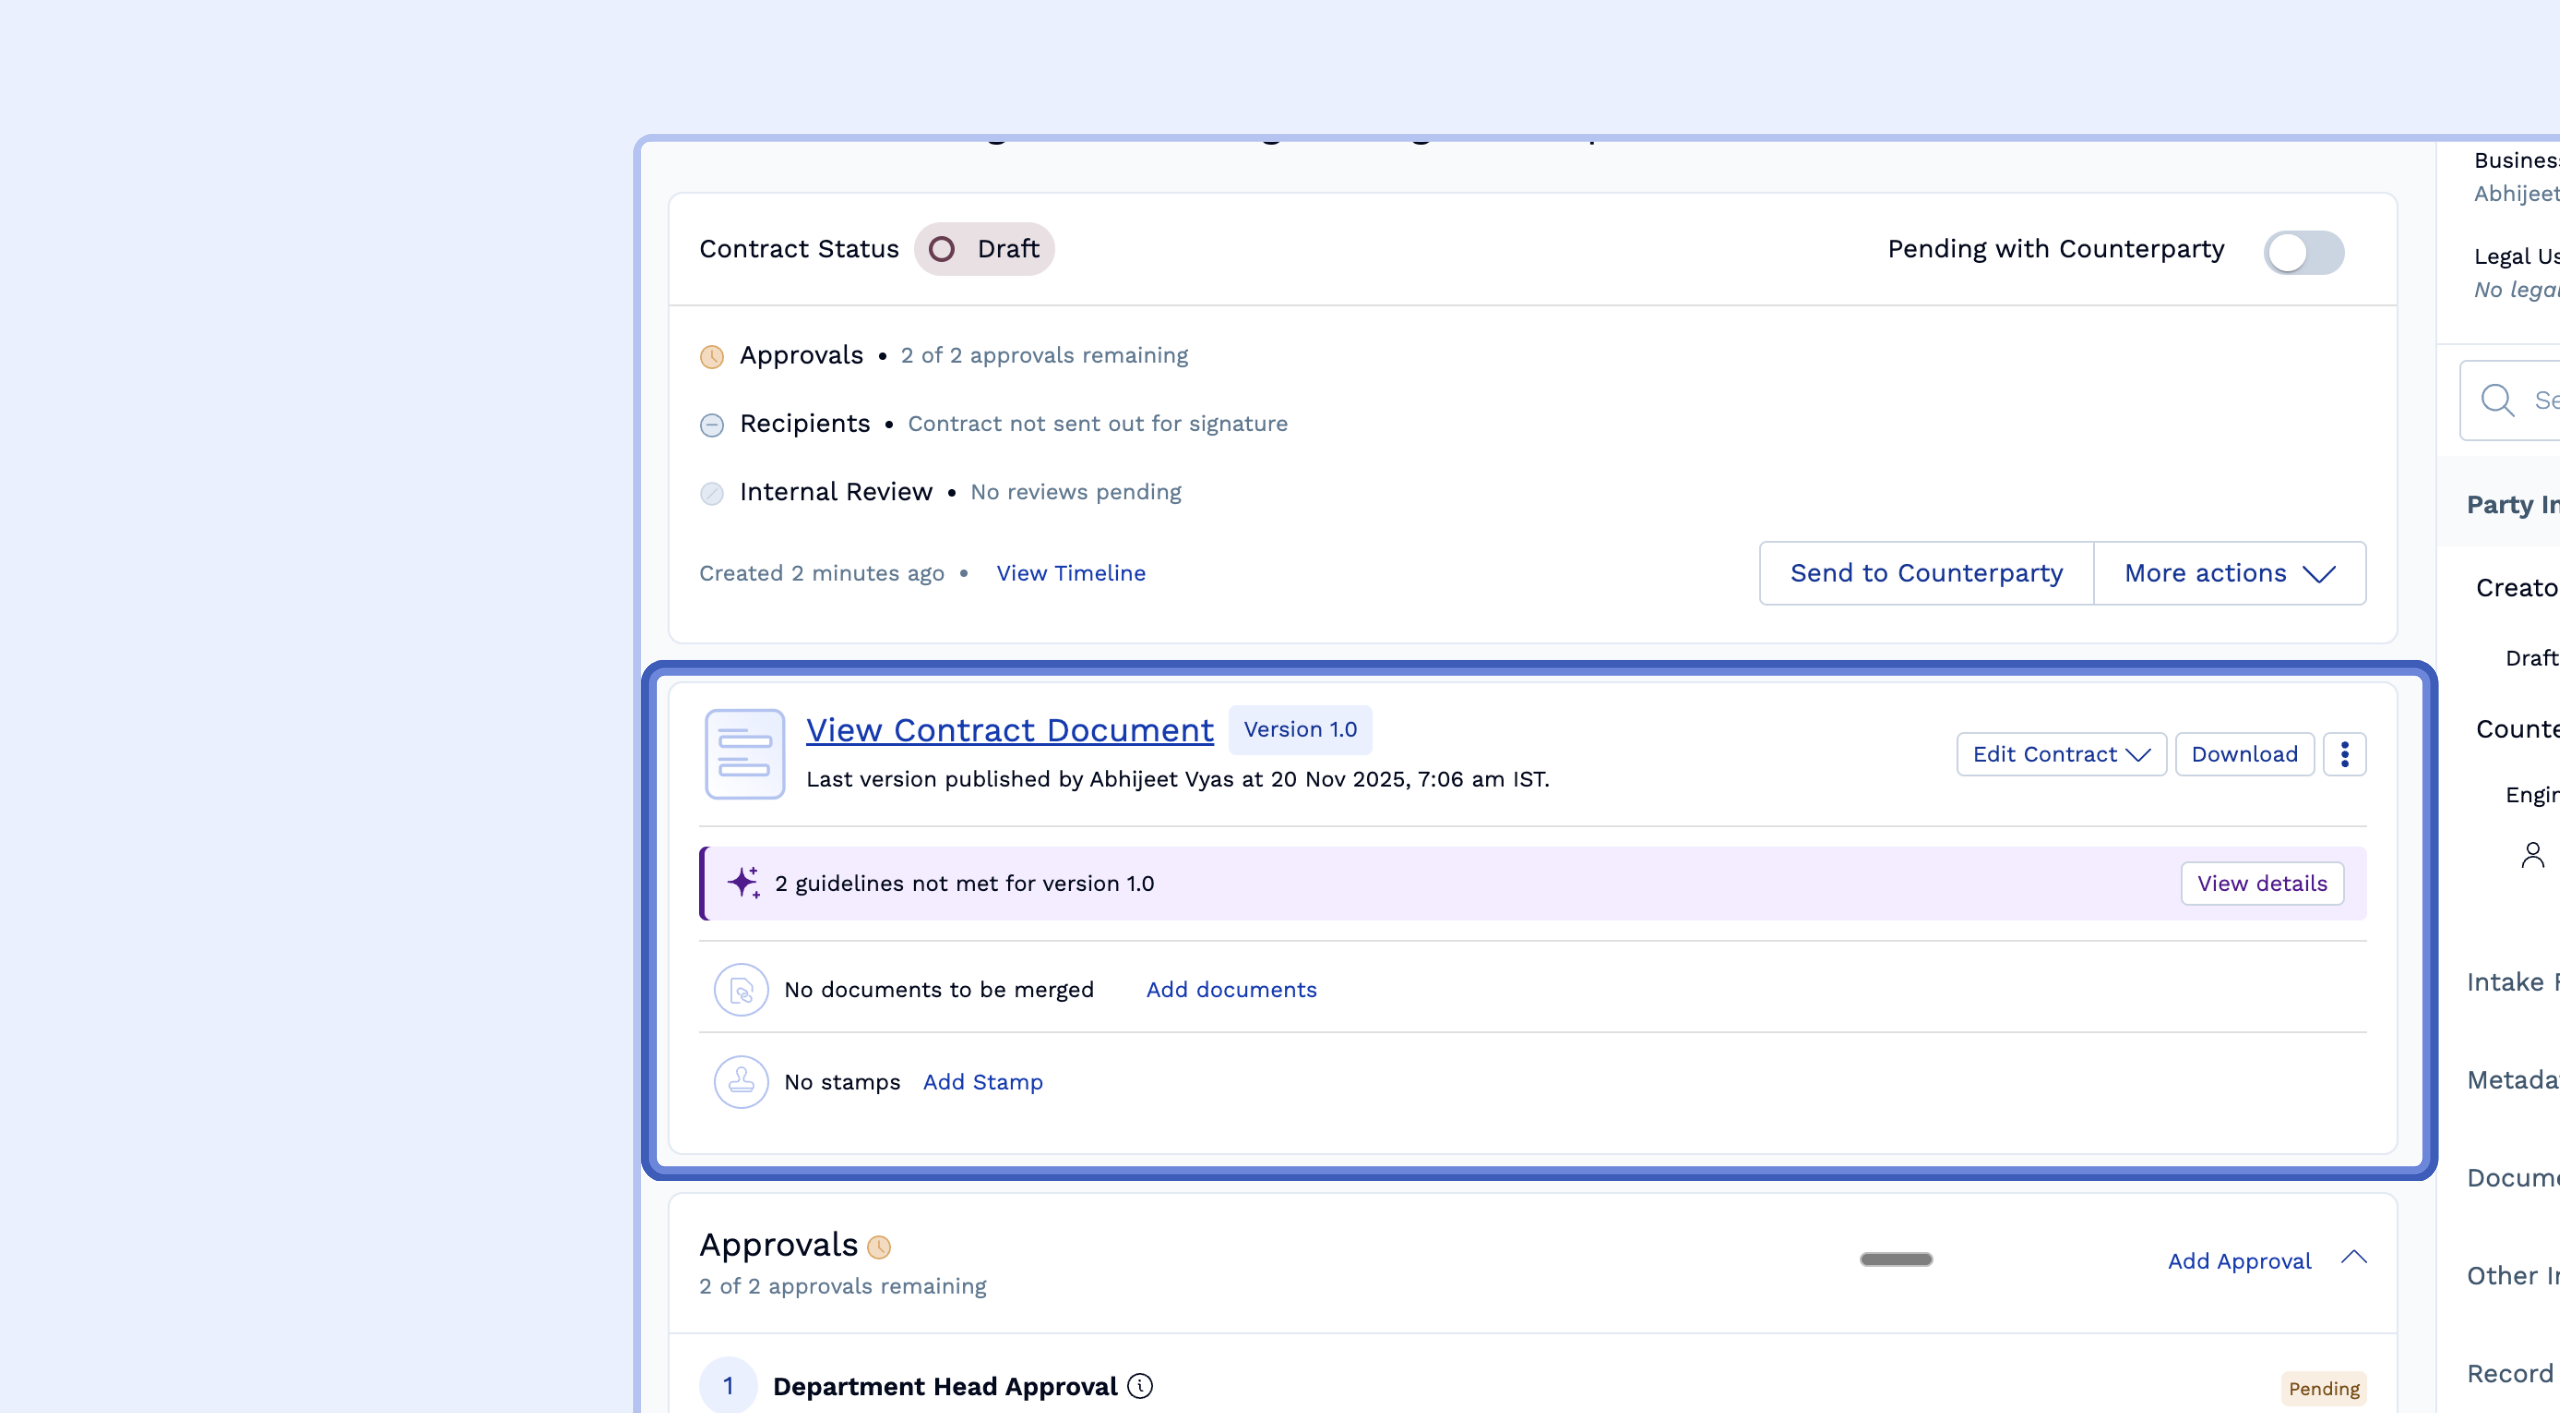Open the More actions dropdown
This screenshot has height=1413, width=2560.
click(x=2229, y=573)
